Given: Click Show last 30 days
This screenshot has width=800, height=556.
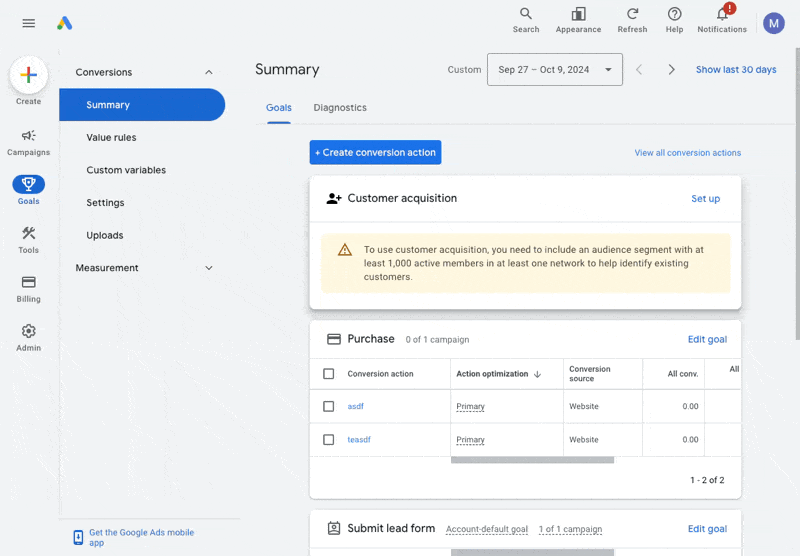Looking at the screenshot, I should (736, 69).
